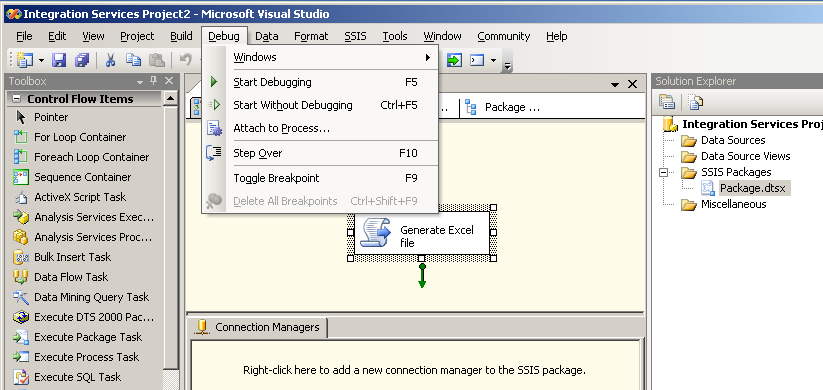Click the Save icon in toolbar
Viewport: 823px width, 390px height.
tap(59, 60)
